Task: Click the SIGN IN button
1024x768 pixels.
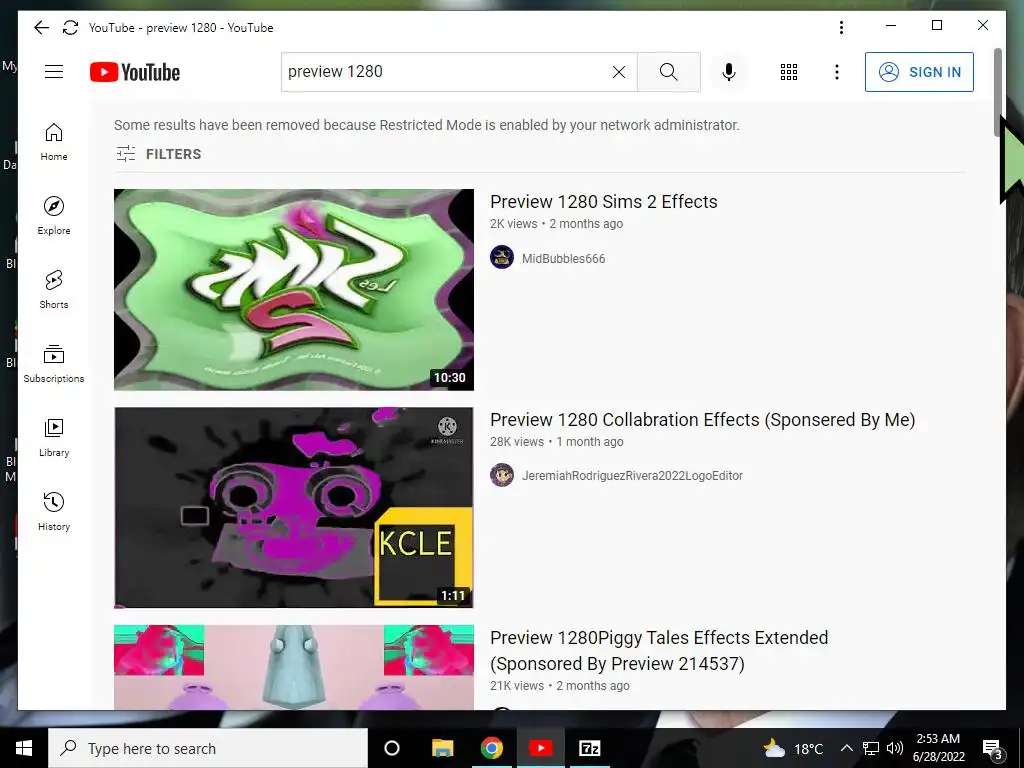Action: (919, 72)
